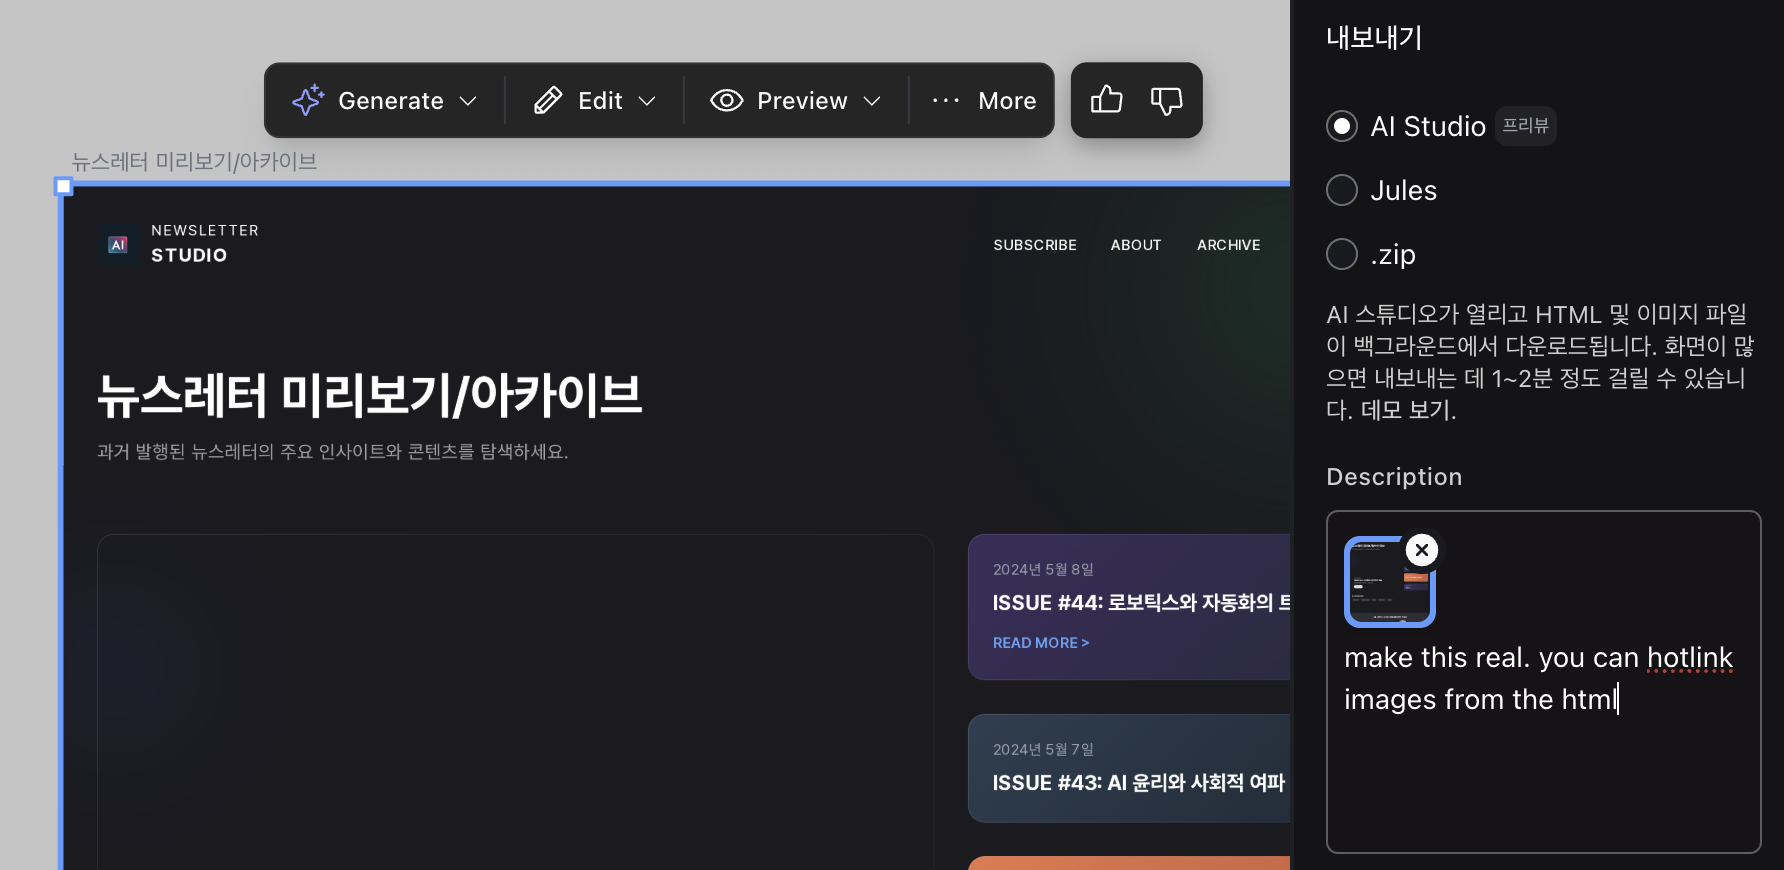Open the demo view link
1784x870 pixels.
1406,410
